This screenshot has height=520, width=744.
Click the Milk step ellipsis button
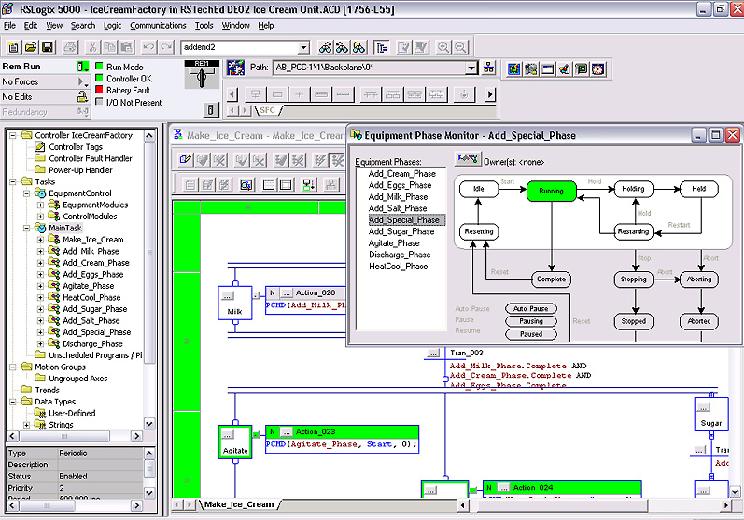(228, 296)
